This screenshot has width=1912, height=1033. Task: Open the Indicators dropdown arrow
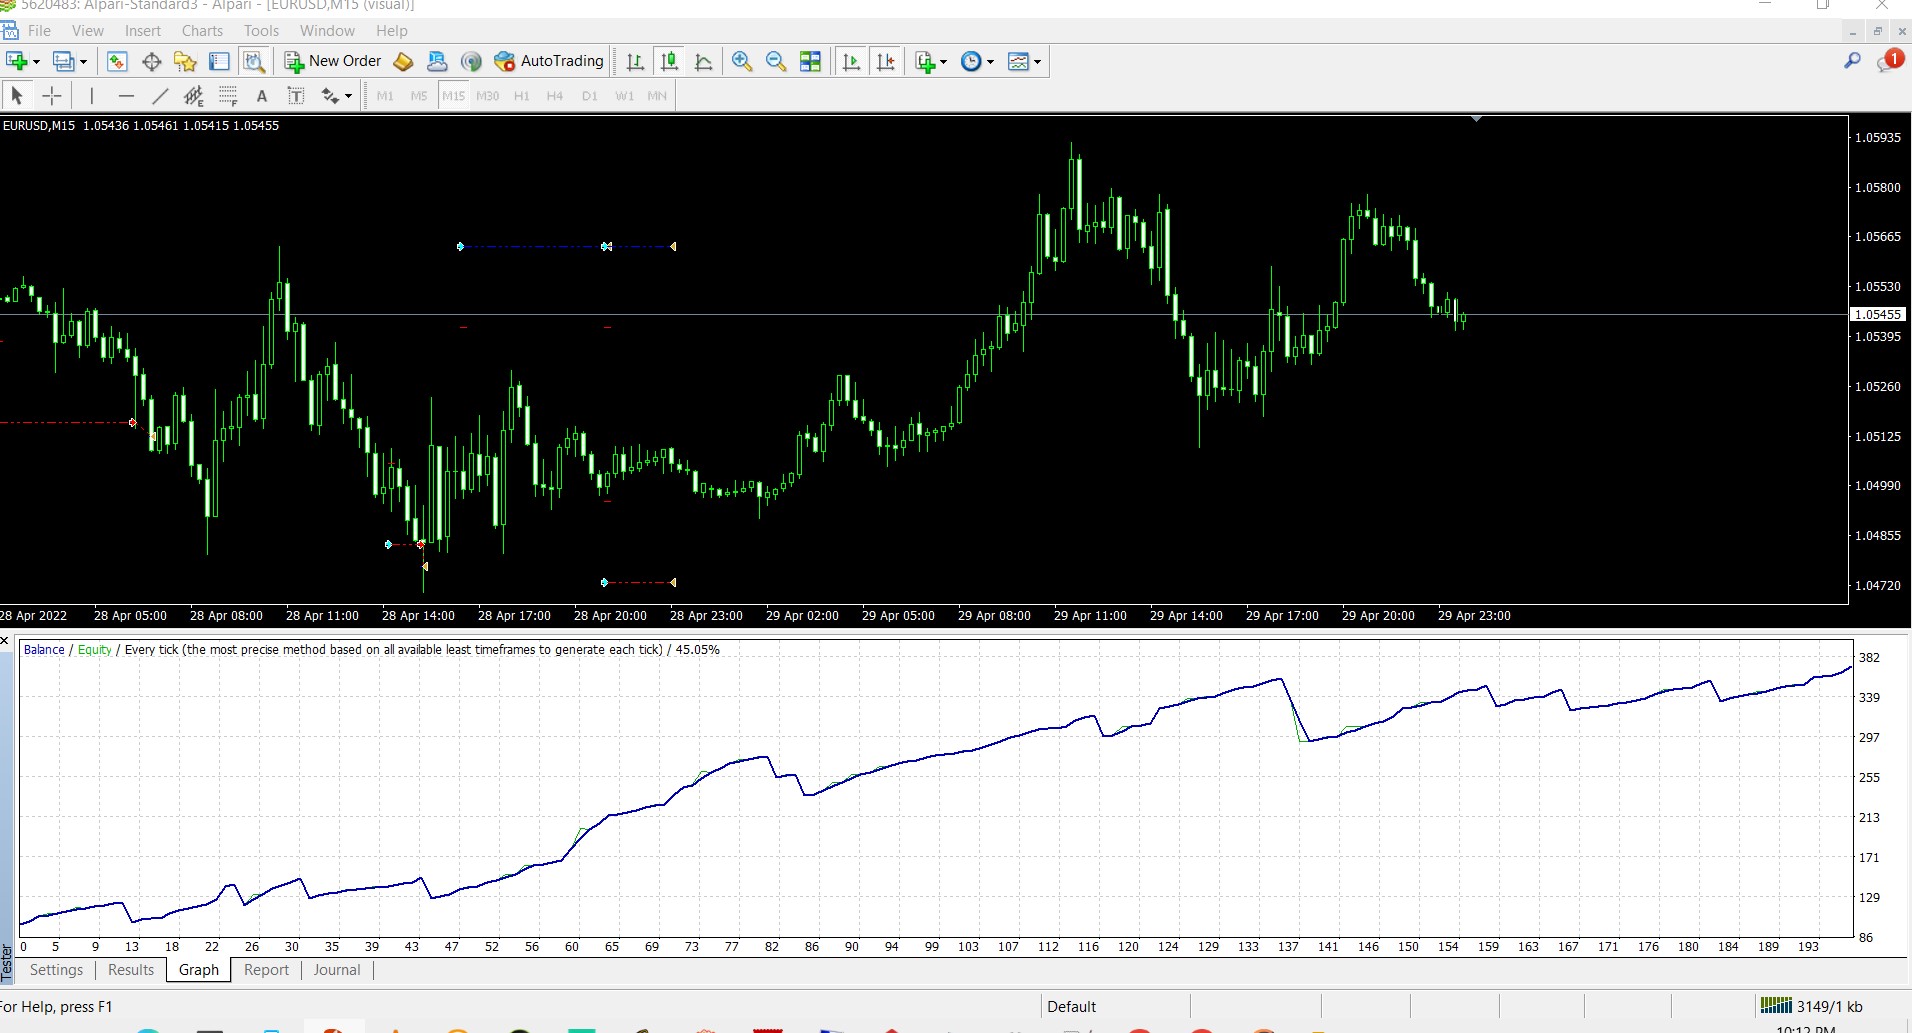pos(943,62)
